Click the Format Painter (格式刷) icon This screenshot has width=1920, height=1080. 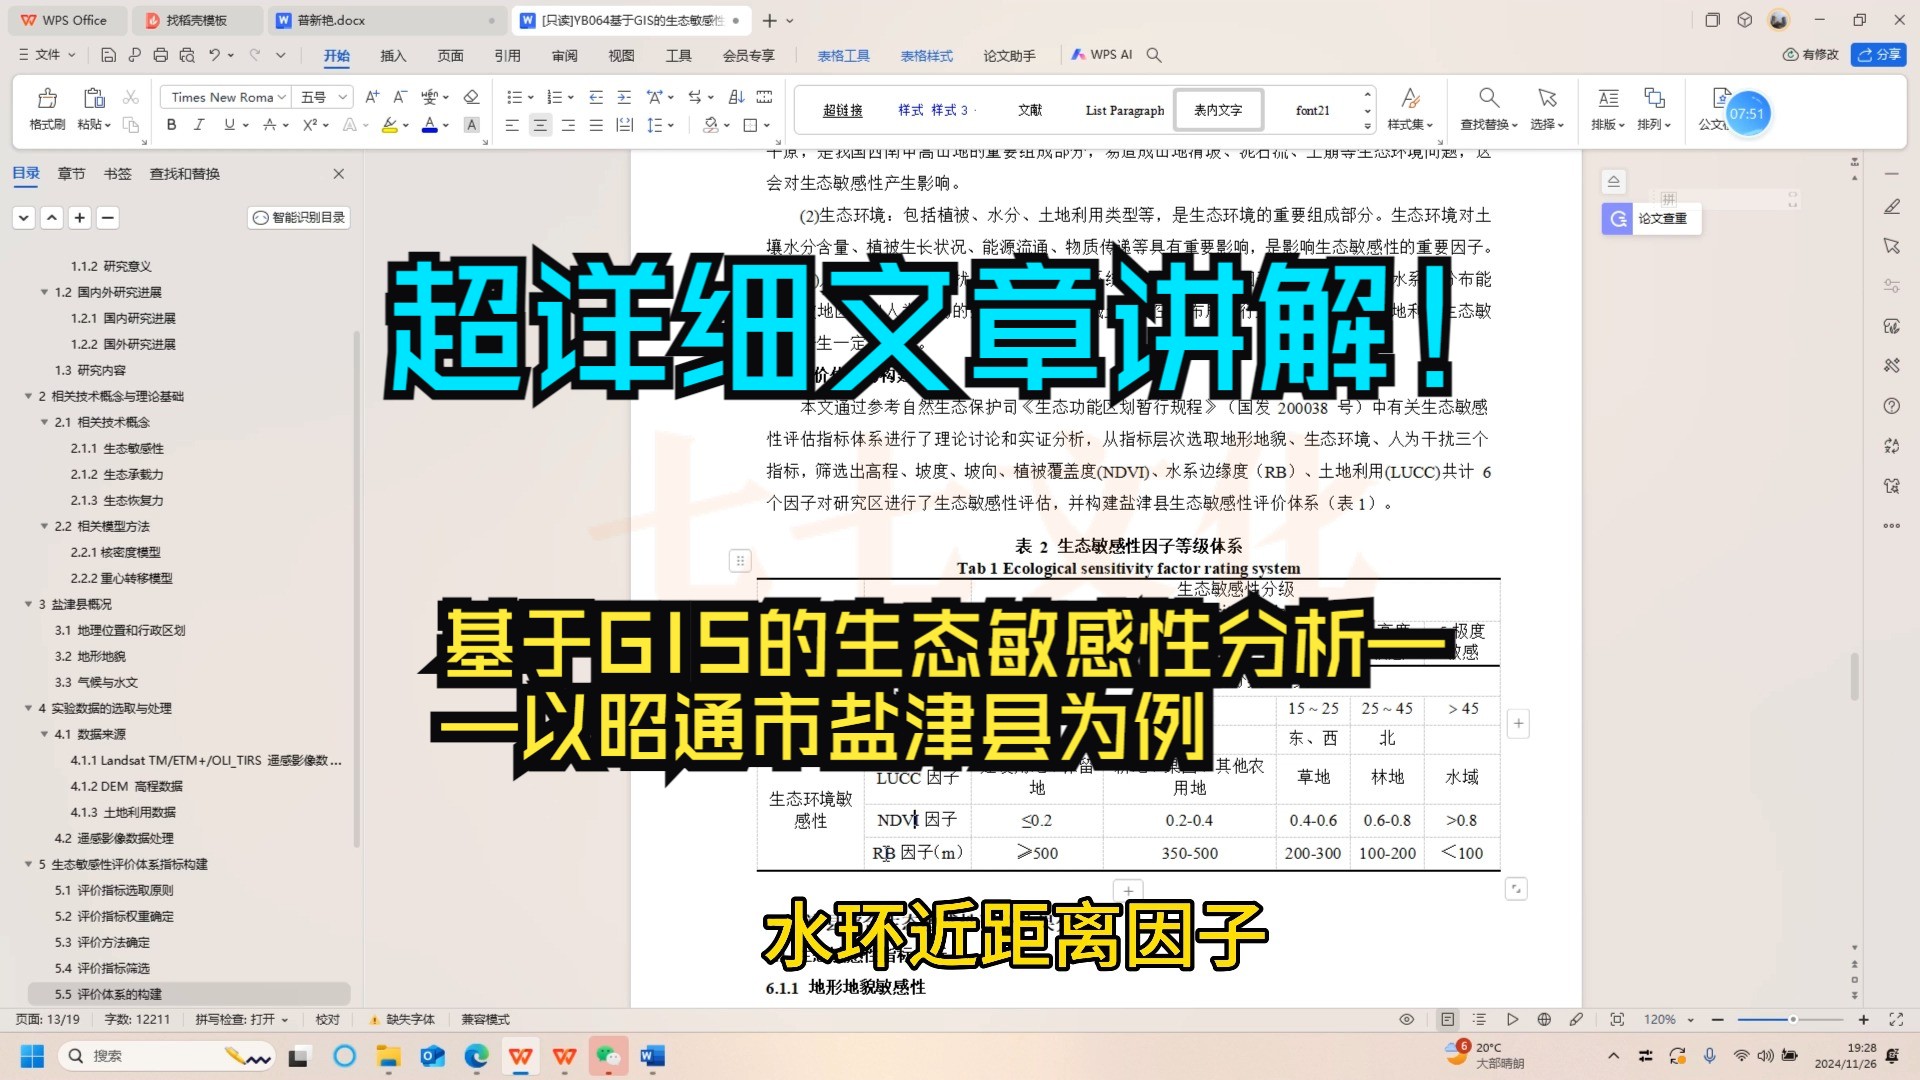[47, 98]
